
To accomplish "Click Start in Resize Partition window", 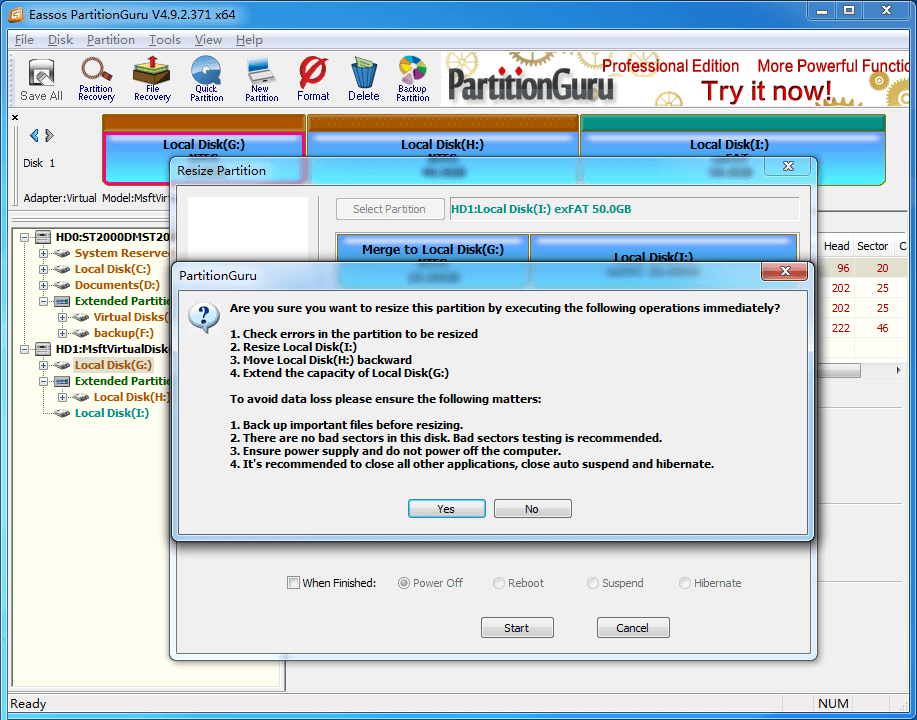I will pyautogui.click(x=517, y=628).
